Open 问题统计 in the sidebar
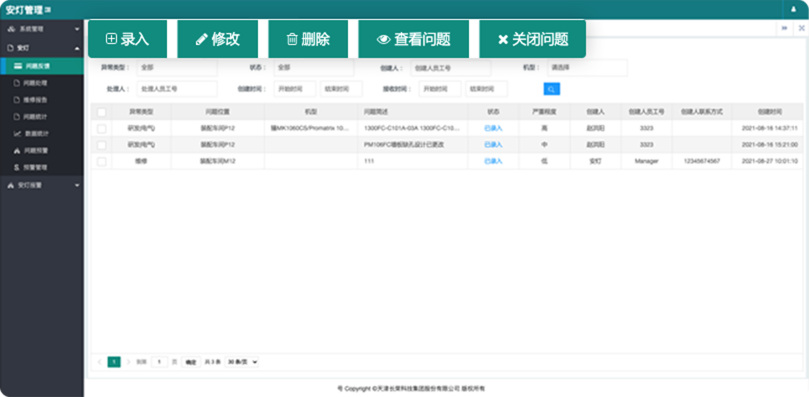 pos(42,117)
